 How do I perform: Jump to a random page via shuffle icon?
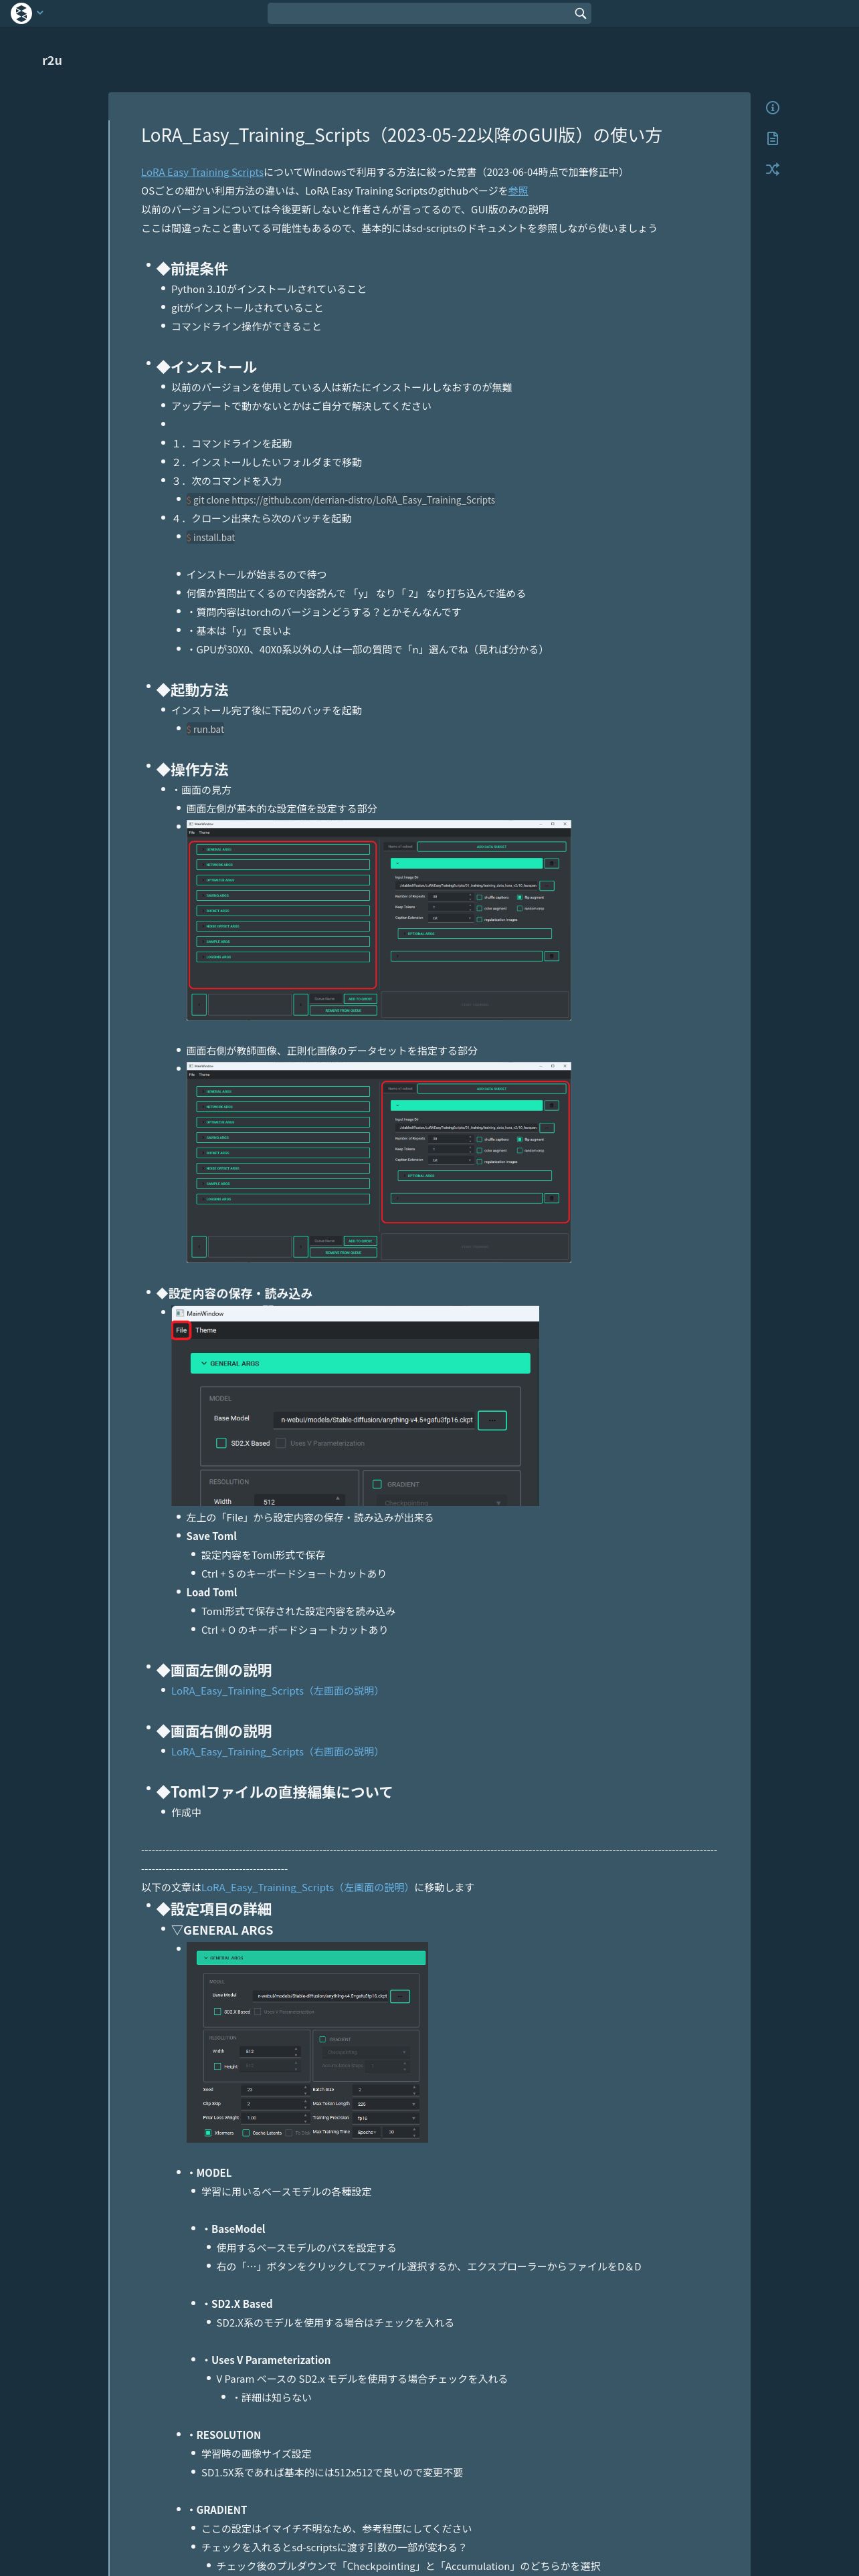click(772, 170)
